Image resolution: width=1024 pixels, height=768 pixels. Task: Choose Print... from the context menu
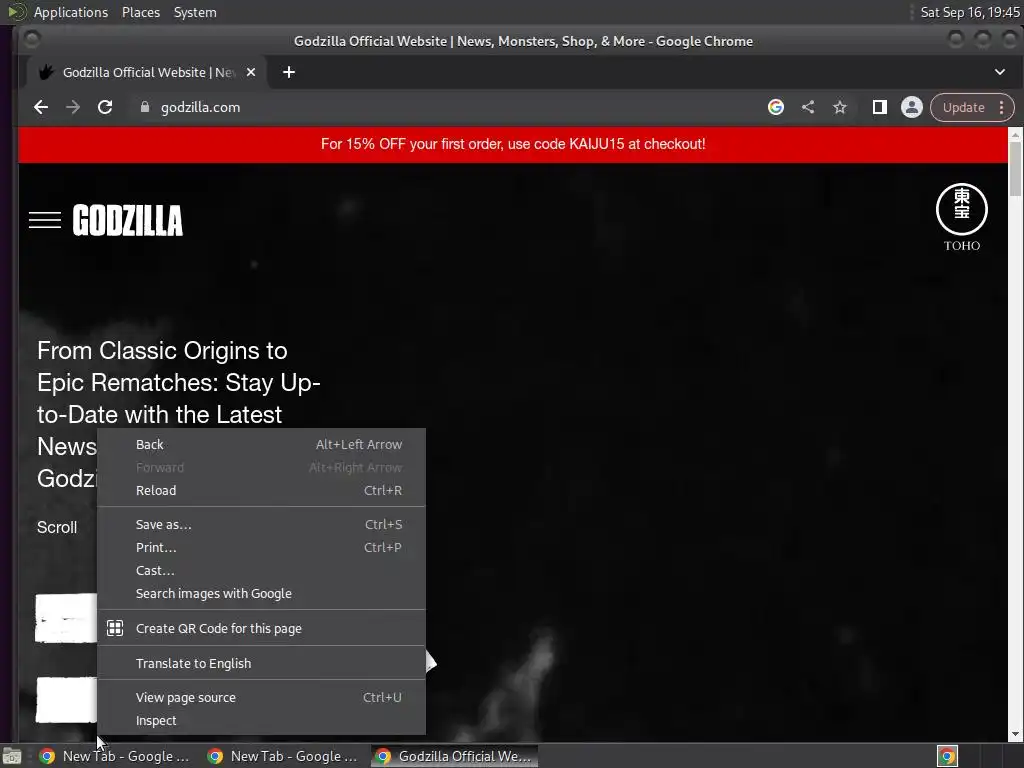click(261, 547)
